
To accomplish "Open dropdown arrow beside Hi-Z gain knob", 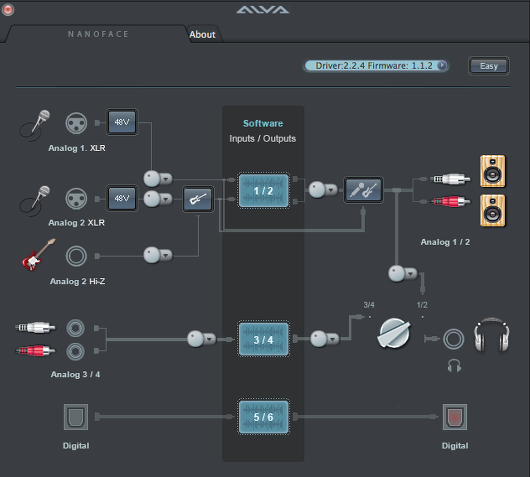I will [166, 255].
